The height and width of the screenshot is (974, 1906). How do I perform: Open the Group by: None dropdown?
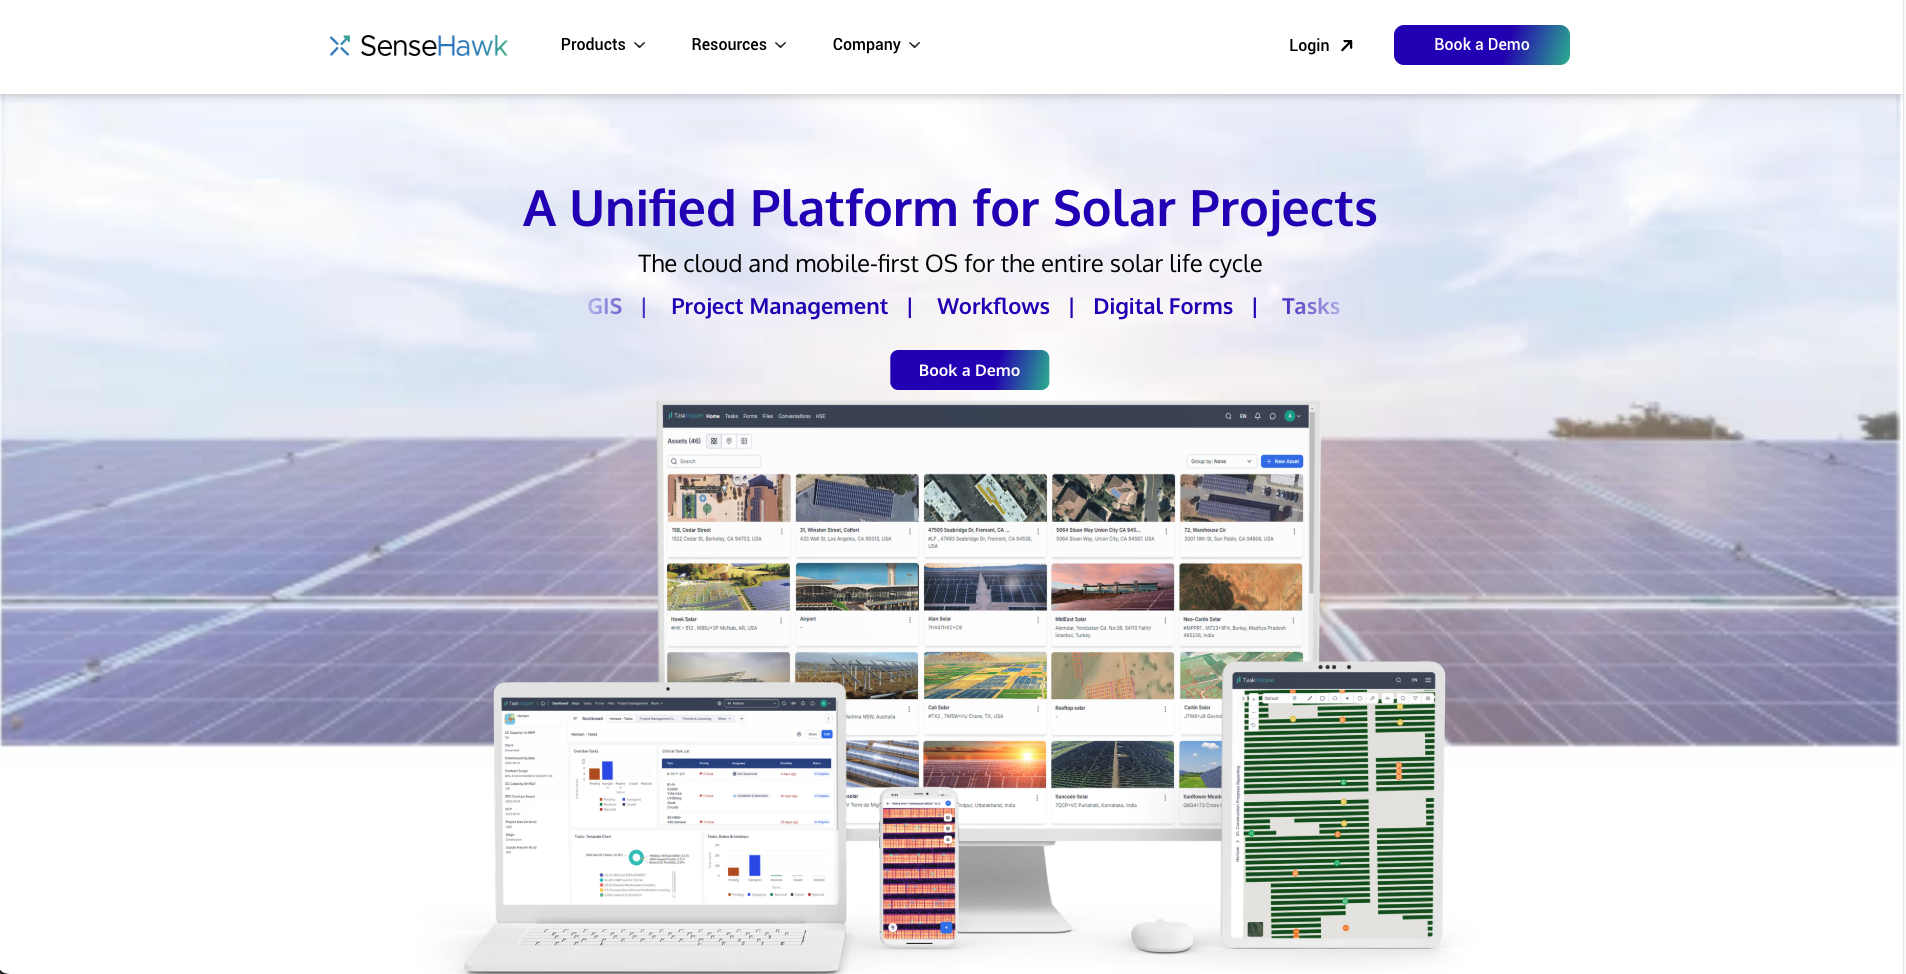point(1219,461)
